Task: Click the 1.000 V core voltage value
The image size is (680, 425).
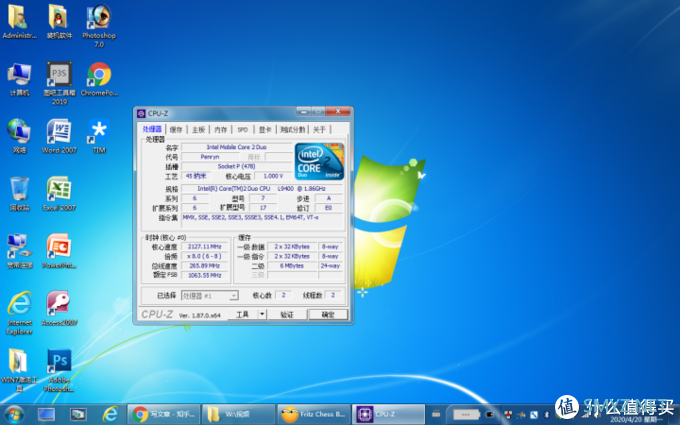Action: (x=273, y=176)
